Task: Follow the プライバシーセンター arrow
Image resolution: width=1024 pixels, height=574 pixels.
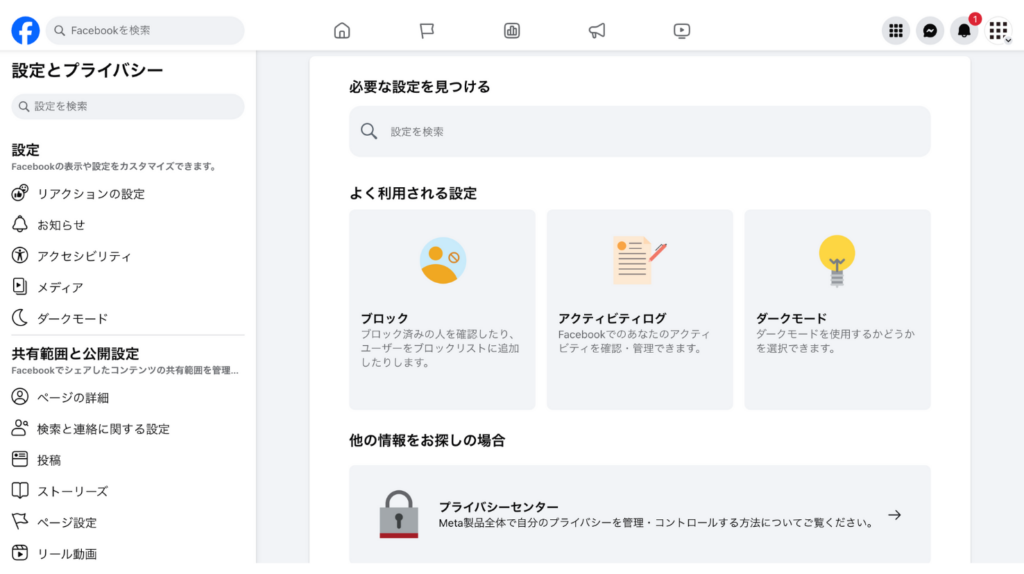Action: 895,515
